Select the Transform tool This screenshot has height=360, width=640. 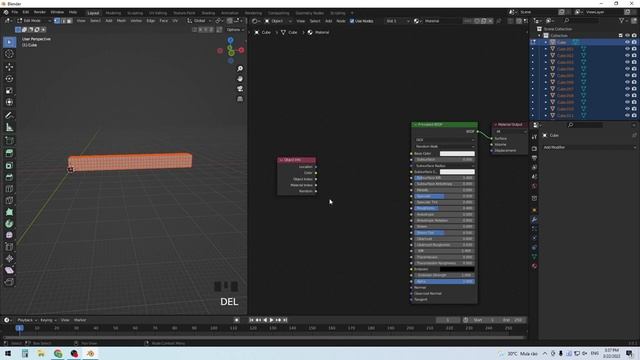tap(9, 102)
